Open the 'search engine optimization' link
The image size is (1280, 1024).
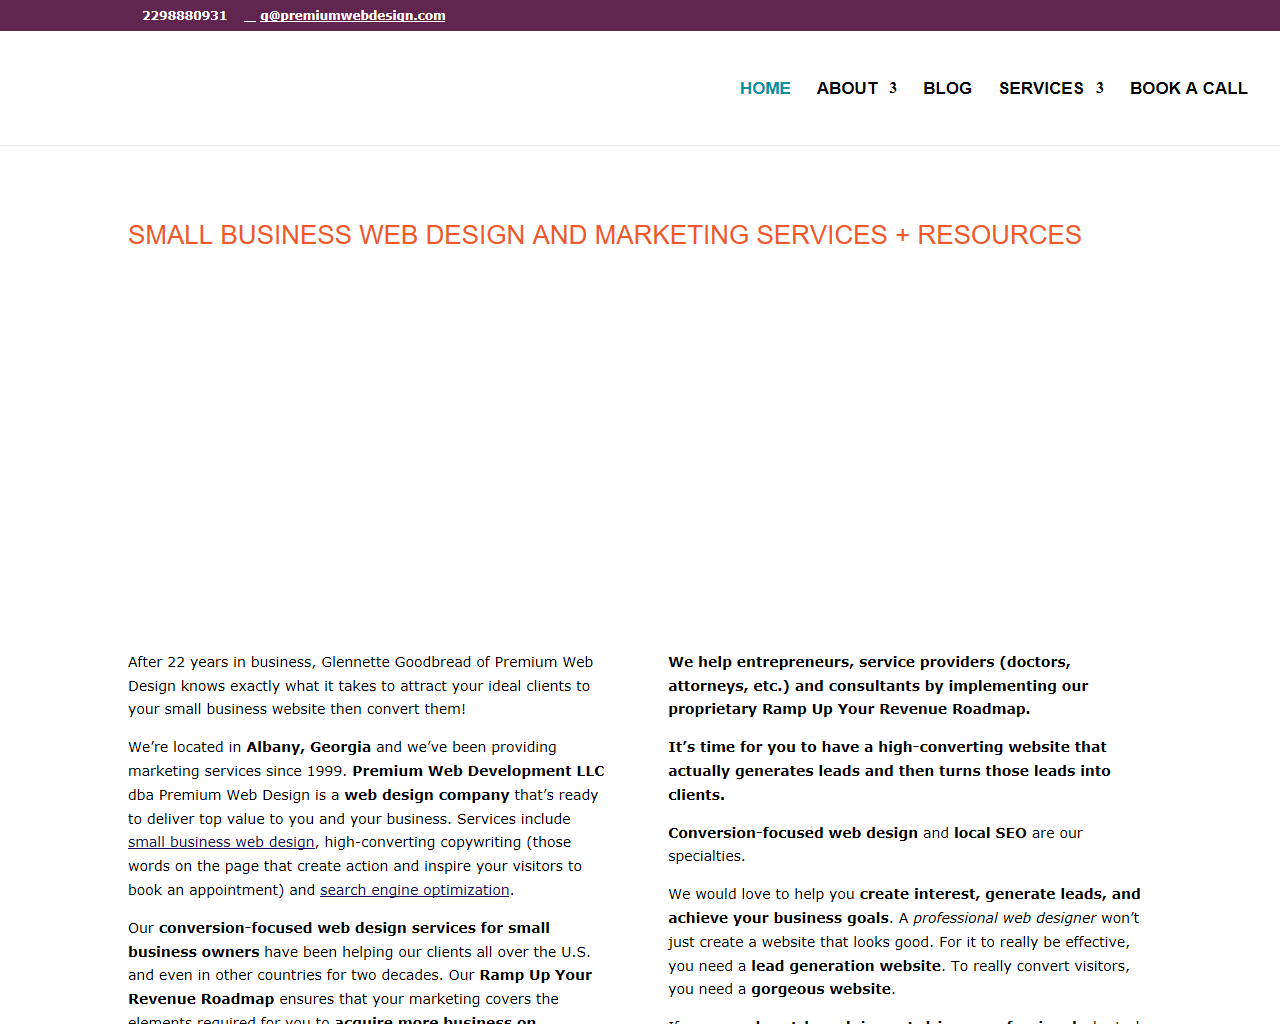pyautogui.click(x=415, y=890)
